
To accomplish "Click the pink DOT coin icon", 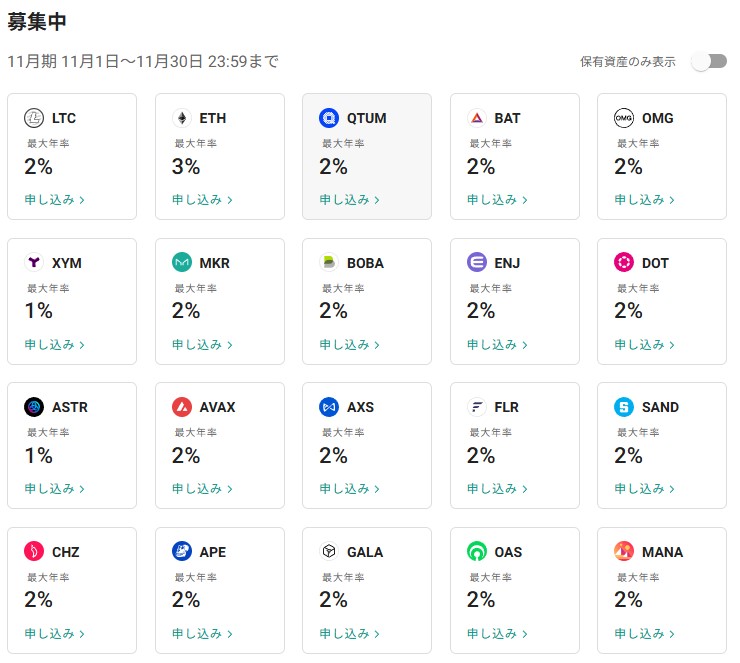I will 624,262.
